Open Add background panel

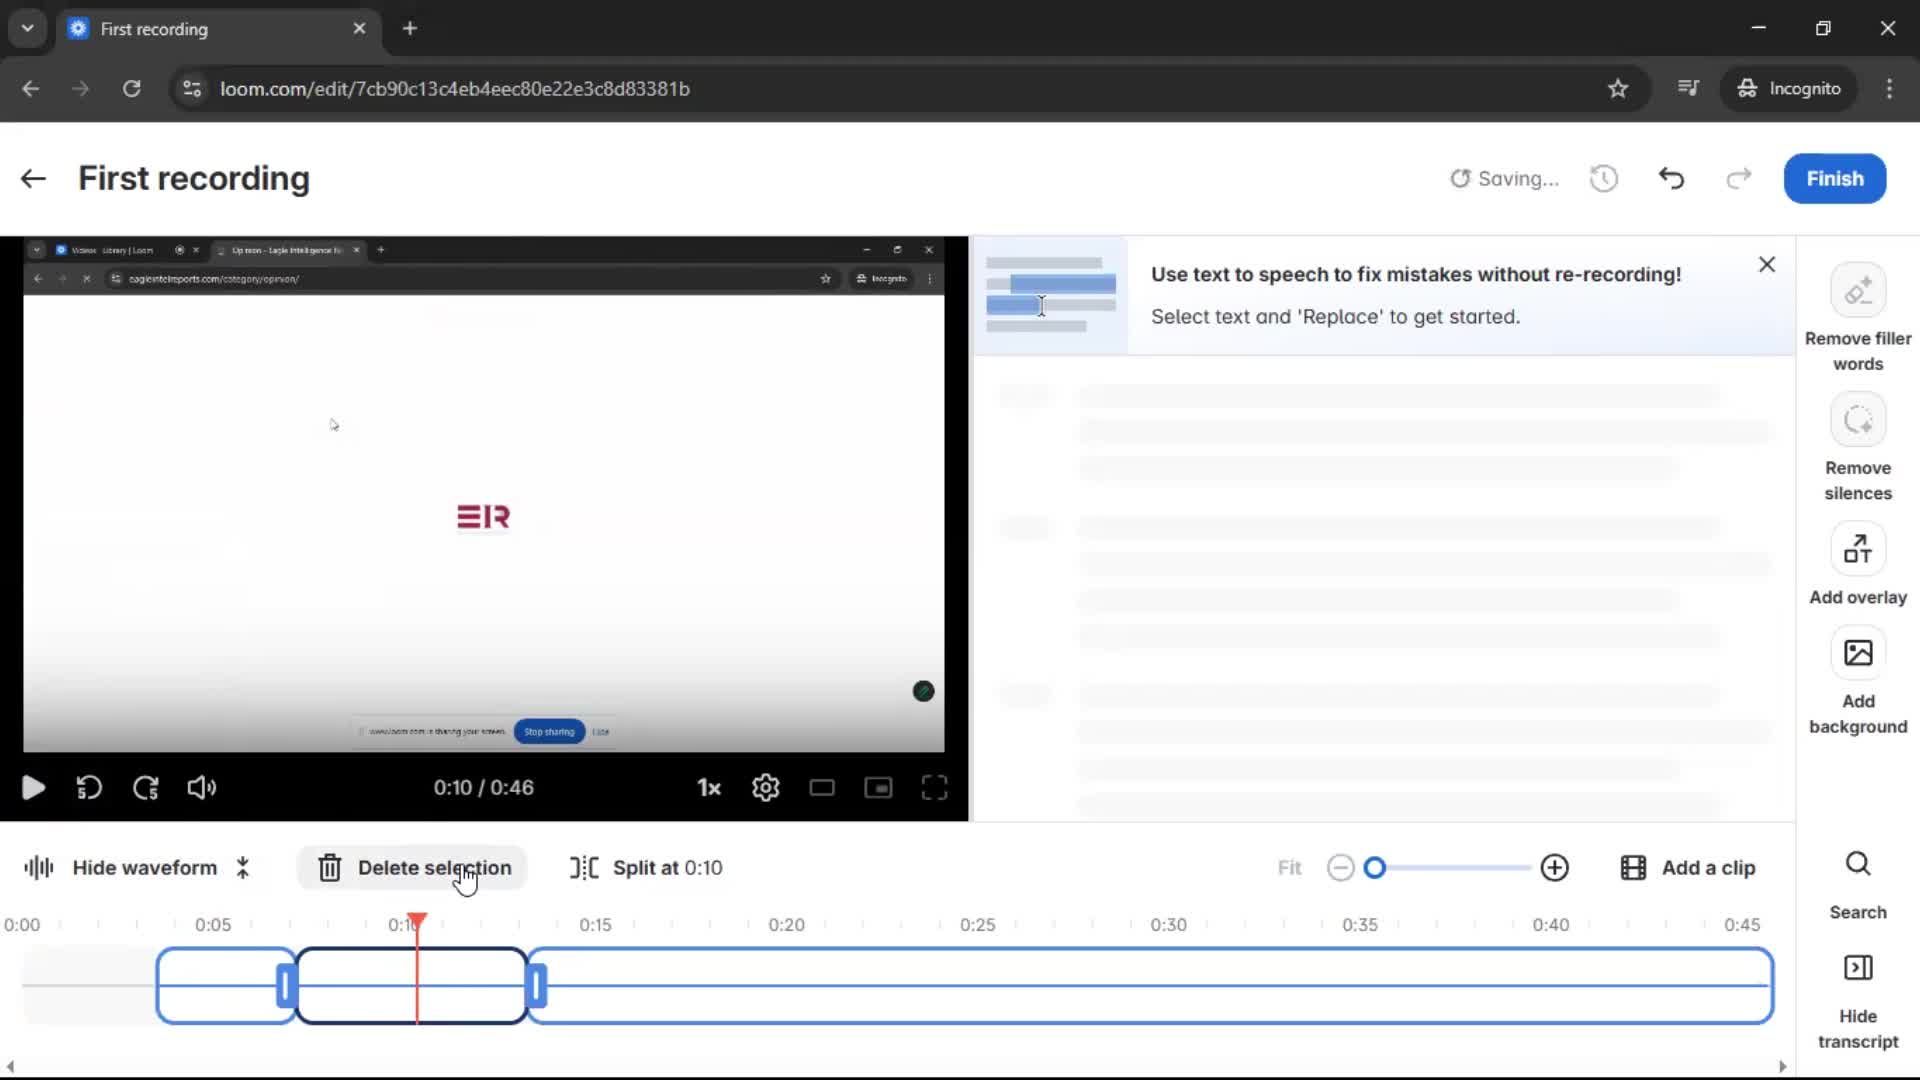point(1857,680)
